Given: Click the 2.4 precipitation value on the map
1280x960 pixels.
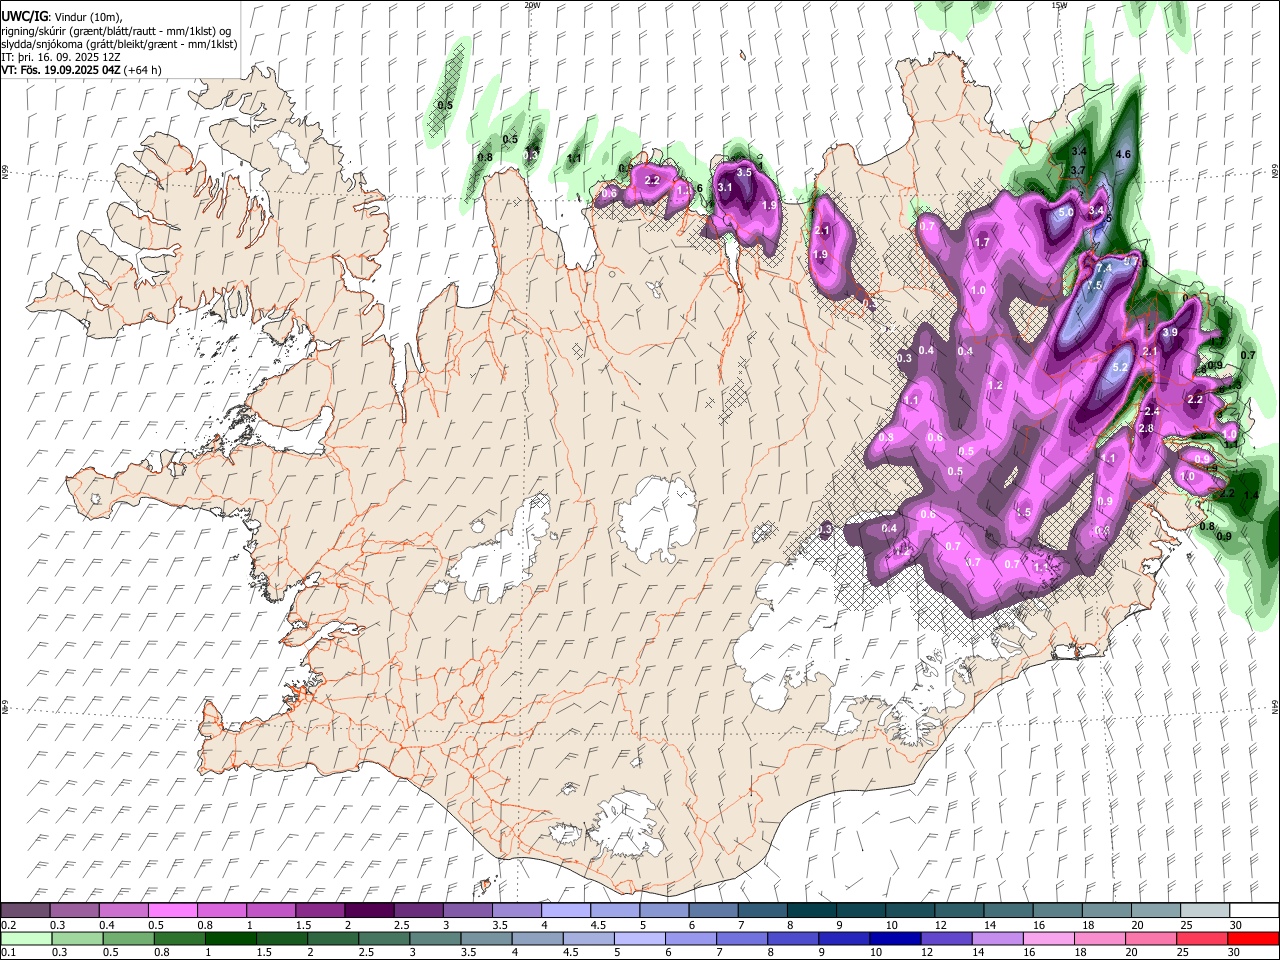Looking at the screenshot, I should 1152,411.
